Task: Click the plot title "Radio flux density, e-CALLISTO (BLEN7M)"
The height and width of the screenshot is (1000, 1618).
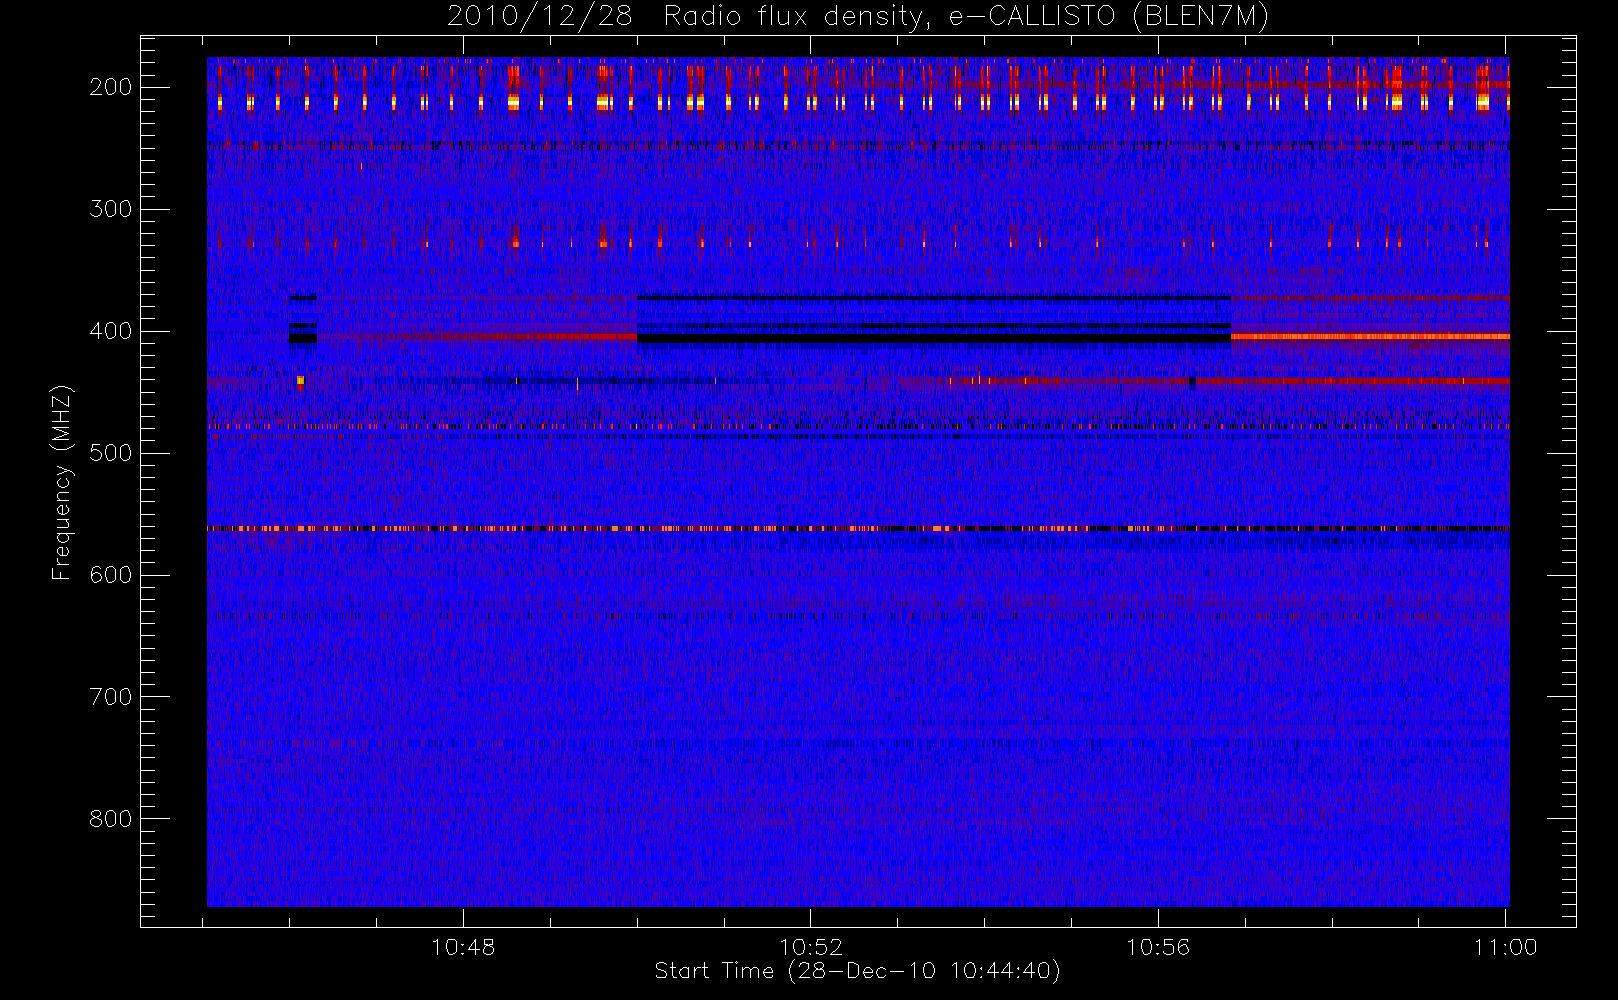Action: click(x=966, y=17)
